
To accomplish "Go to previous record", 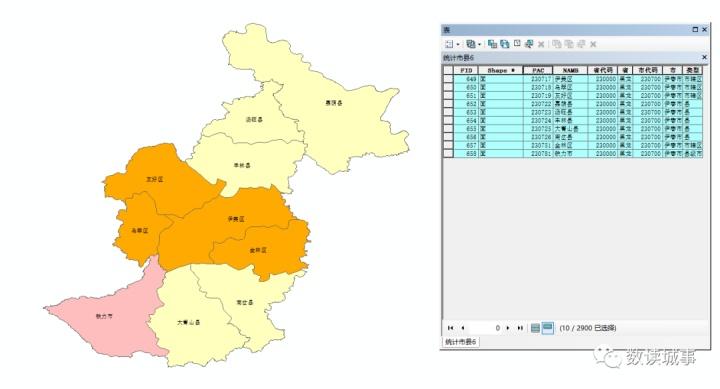I will (x=463, y=328).
